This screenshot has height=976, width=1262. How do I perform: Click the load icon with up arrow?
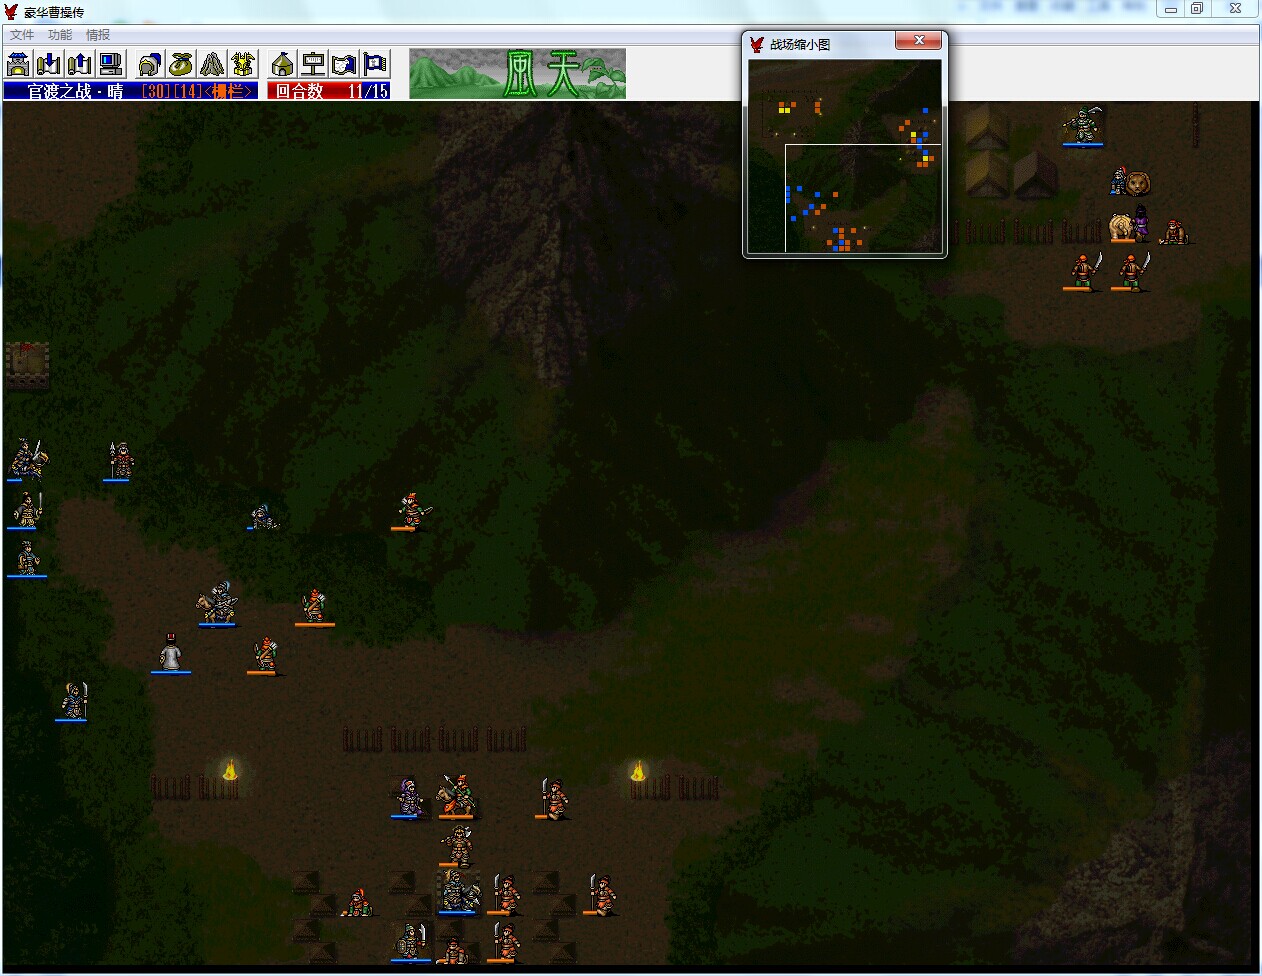pyautogui.click(x=80, y=64)
